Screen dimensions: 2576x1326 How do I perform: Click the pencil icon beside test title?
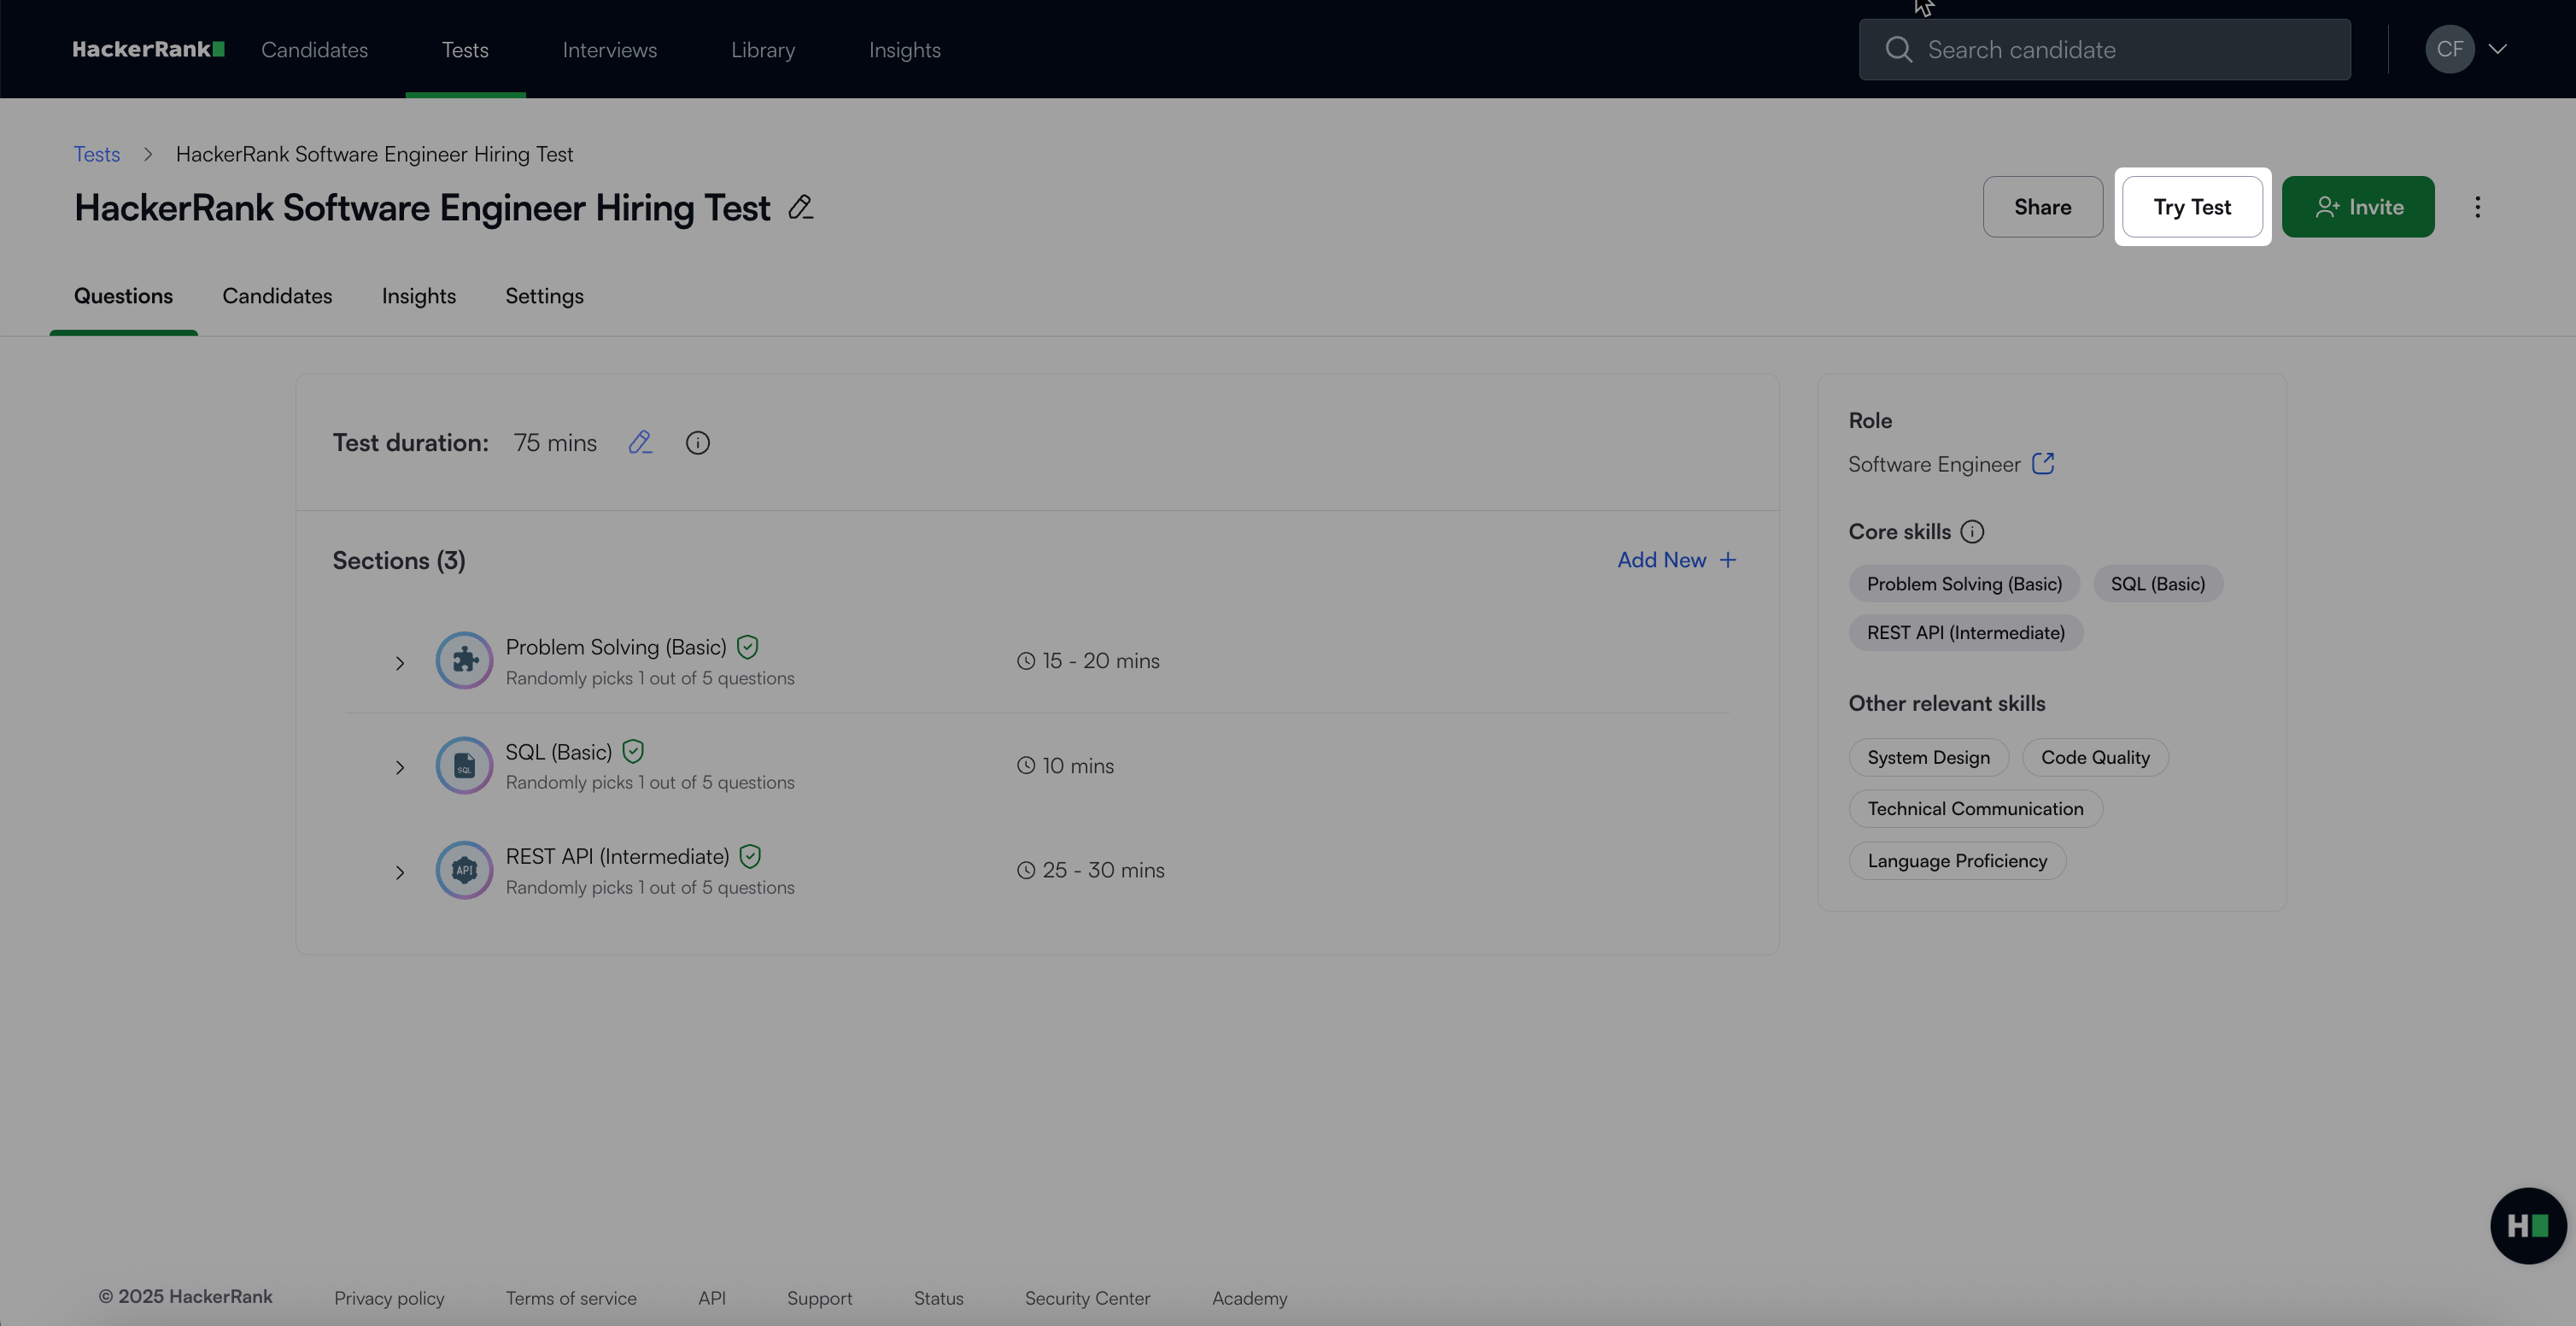tap(800, 207)
